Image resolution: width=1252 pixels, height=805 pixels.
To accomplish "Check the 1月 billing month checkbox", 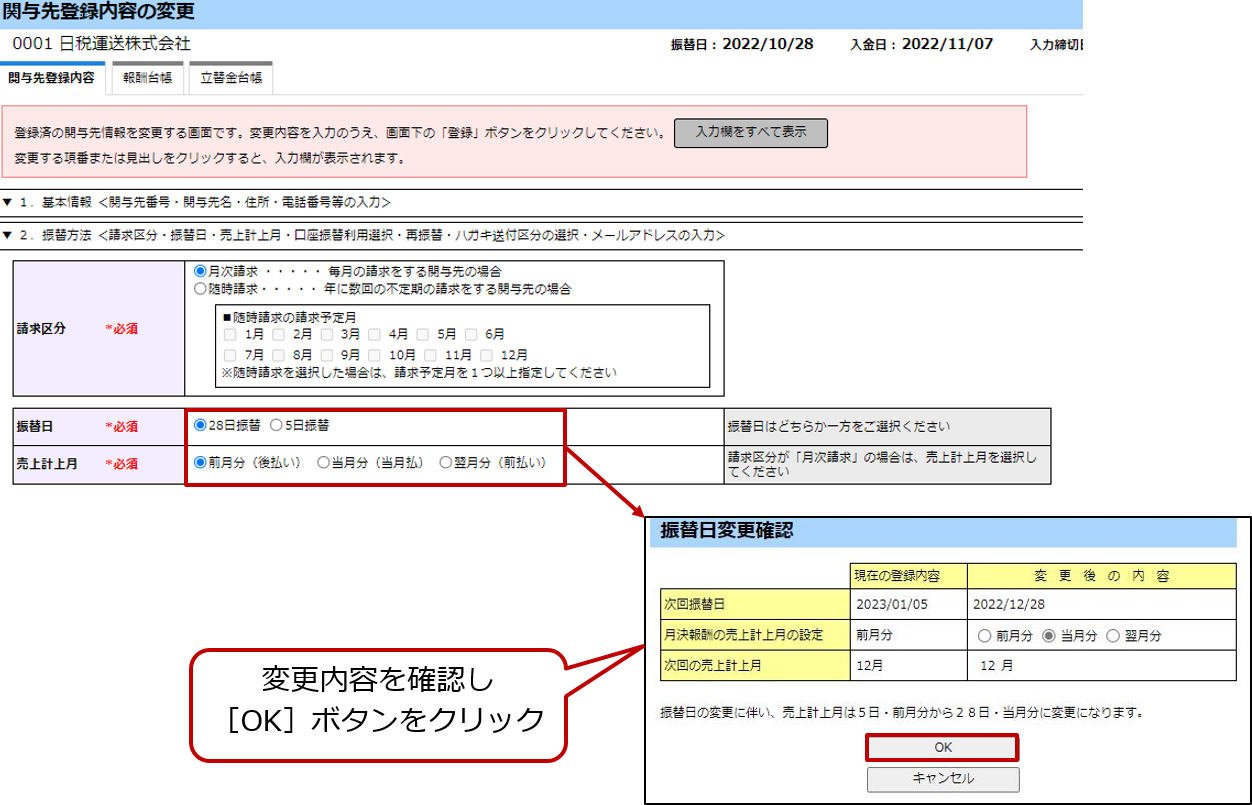I will tap(231, 335).
